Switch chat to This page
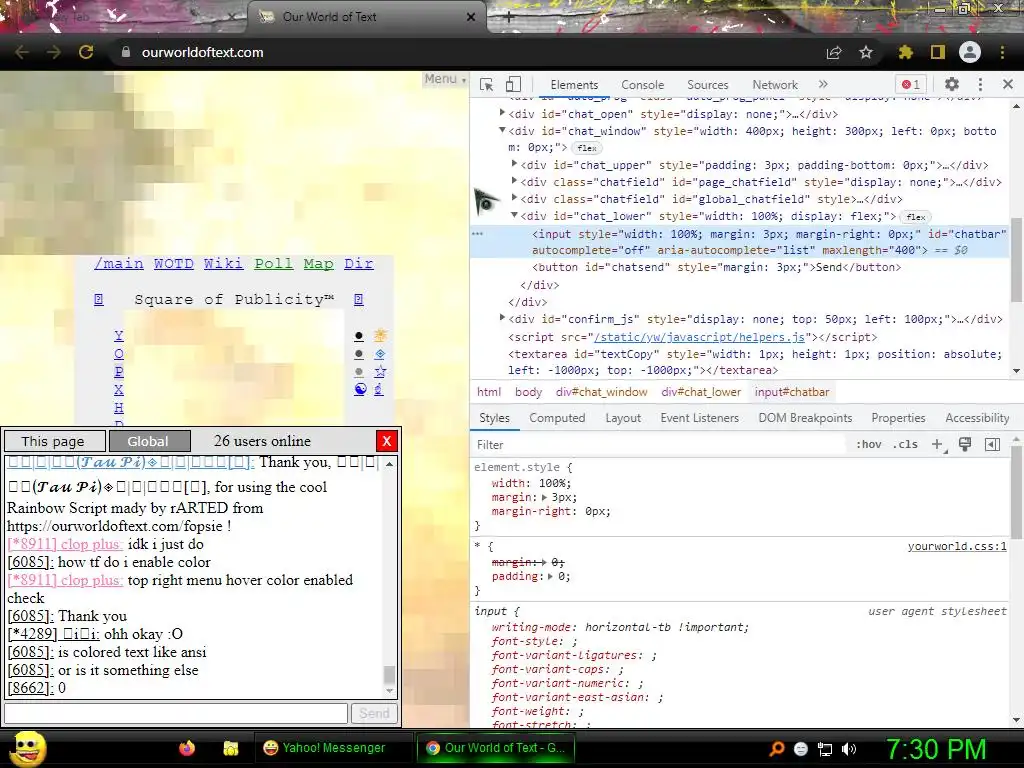This screenshot has width=1024, height=768. click(55, 441)
